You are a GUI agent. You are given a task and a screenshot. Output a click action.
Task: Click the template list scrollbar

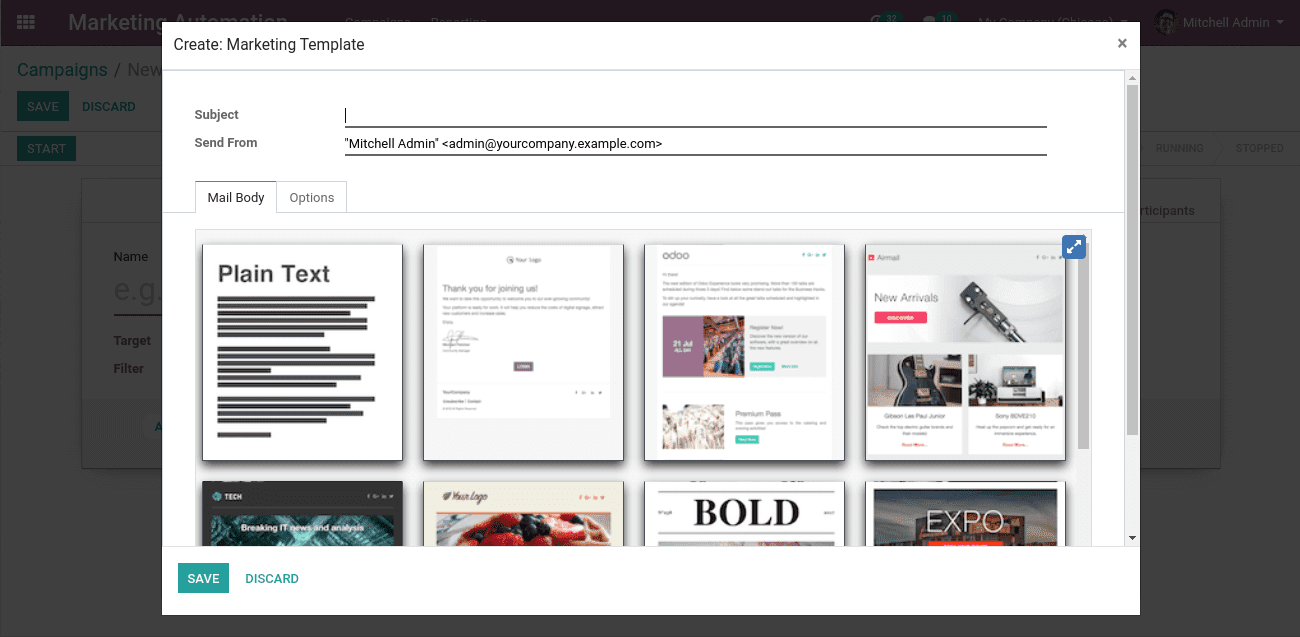[1084, 345]
